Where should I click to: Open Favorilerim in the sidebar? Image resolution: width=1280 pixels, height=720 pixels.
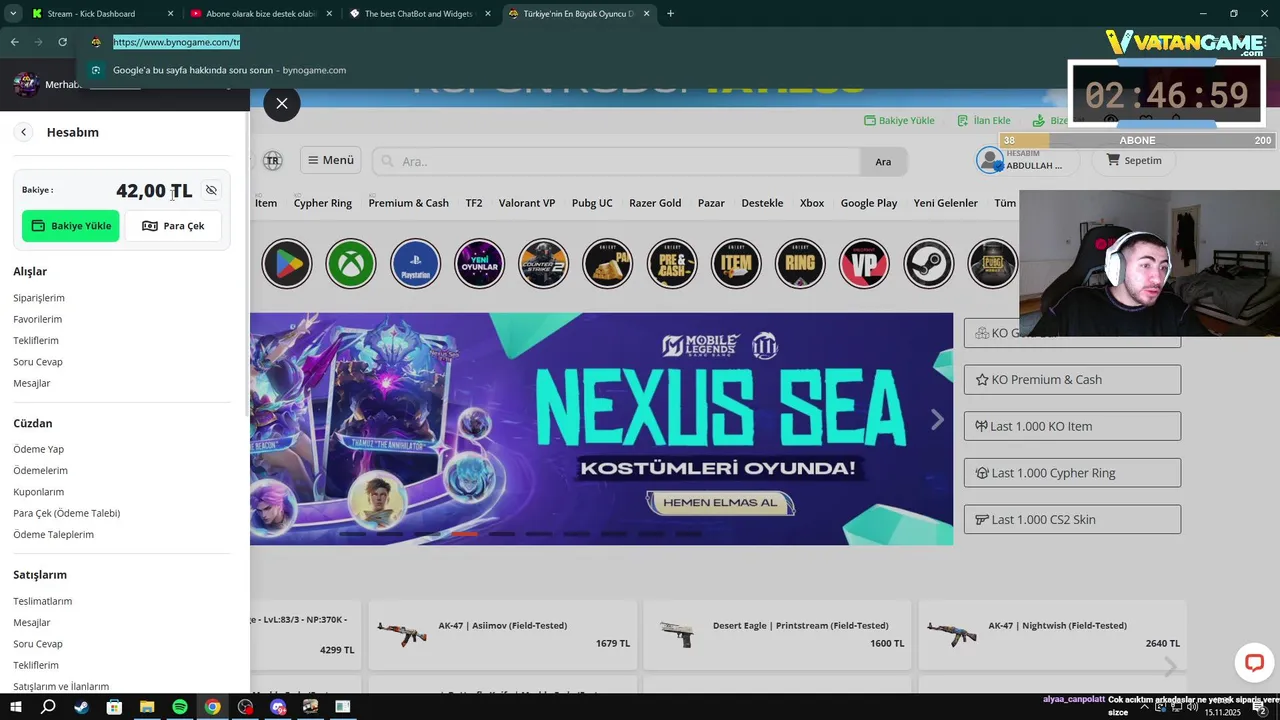[x=38, y=319]
